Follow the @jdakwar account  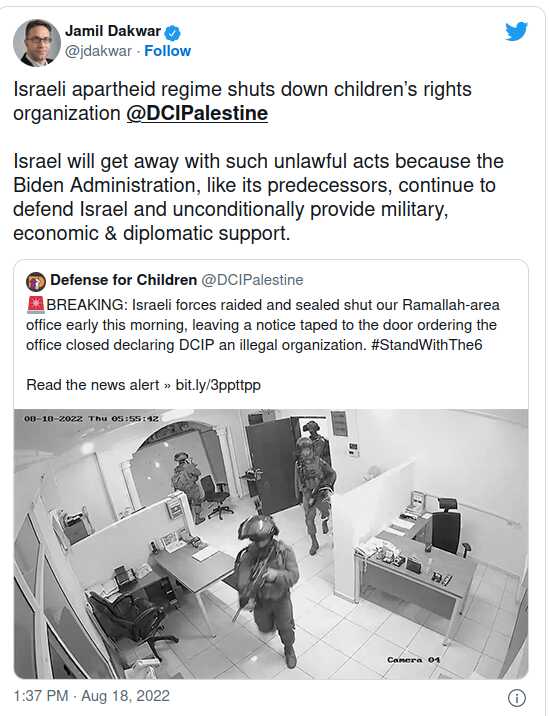coord(168,51)
